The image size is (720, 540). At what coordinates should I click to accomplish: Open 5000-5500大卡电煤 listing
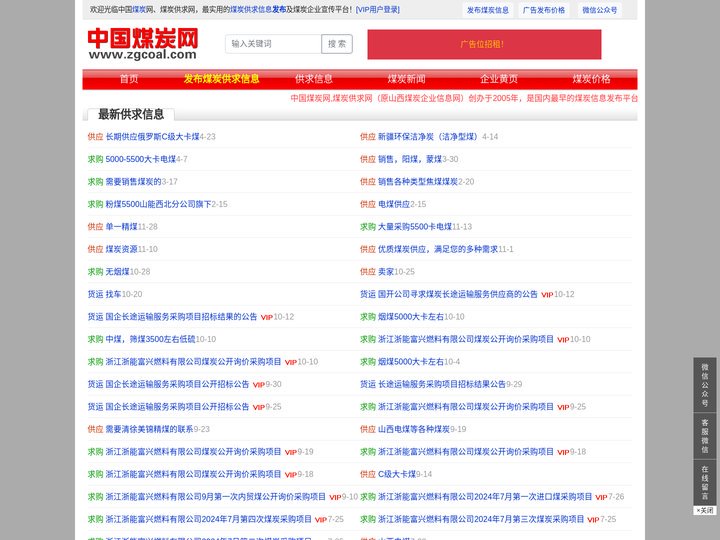coord(141,159)
